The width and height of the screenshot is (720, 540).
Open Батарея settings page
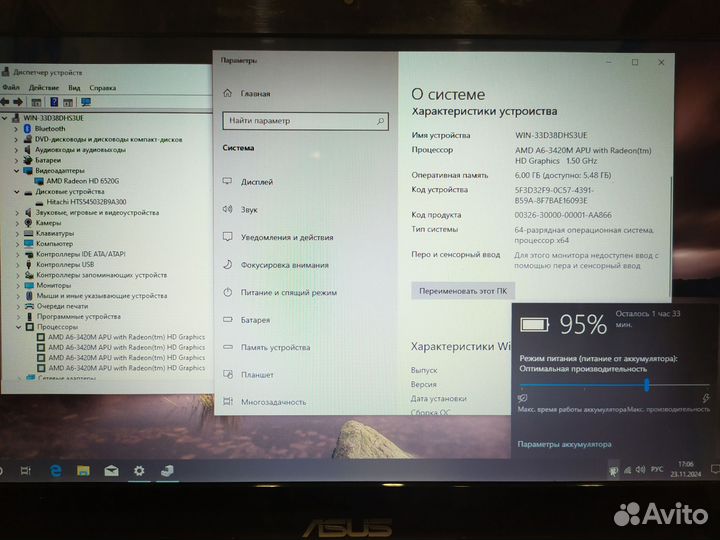point(255,320)
